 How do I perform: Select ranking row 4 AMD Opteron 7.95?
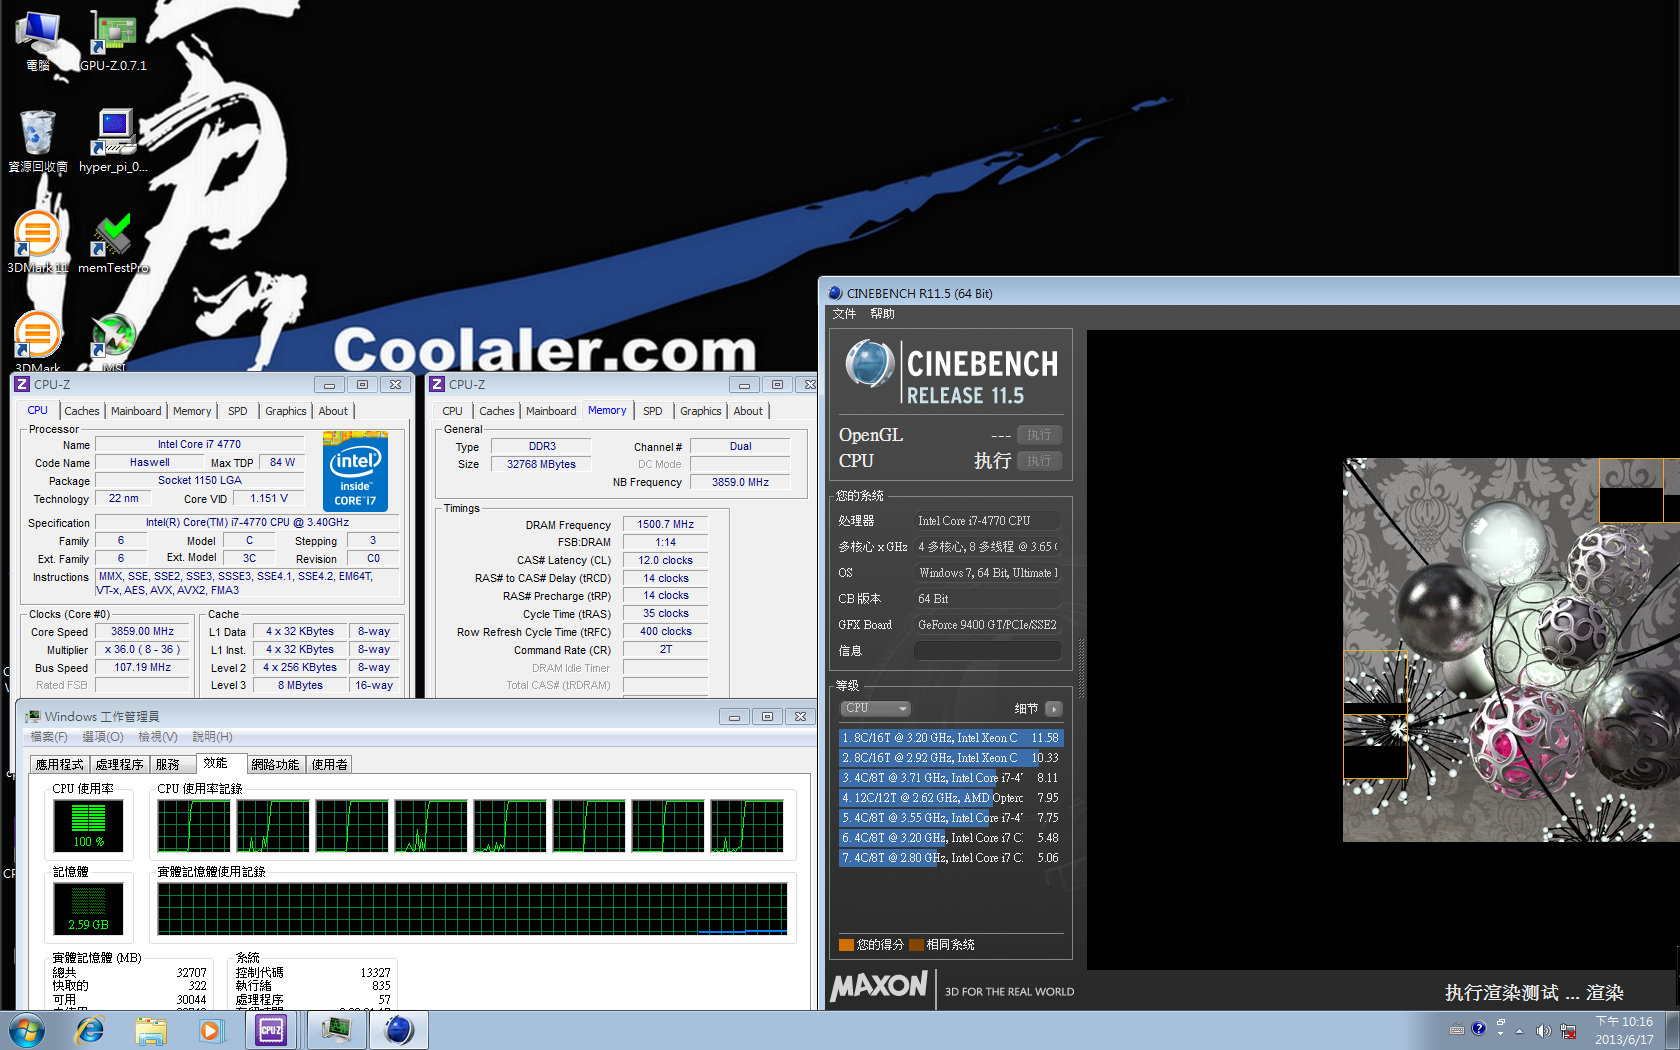[x=950, y=798]
